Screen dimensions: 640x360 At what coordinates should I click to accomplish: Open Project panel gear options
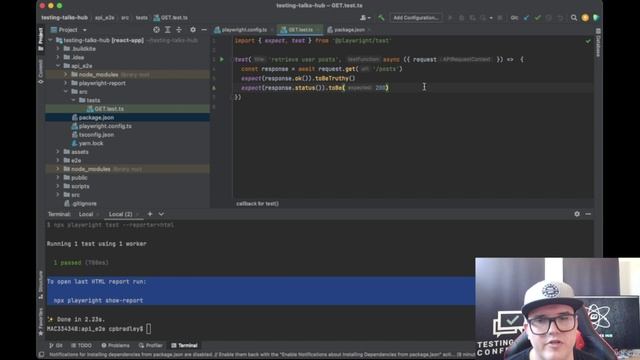tap(193, 30)
